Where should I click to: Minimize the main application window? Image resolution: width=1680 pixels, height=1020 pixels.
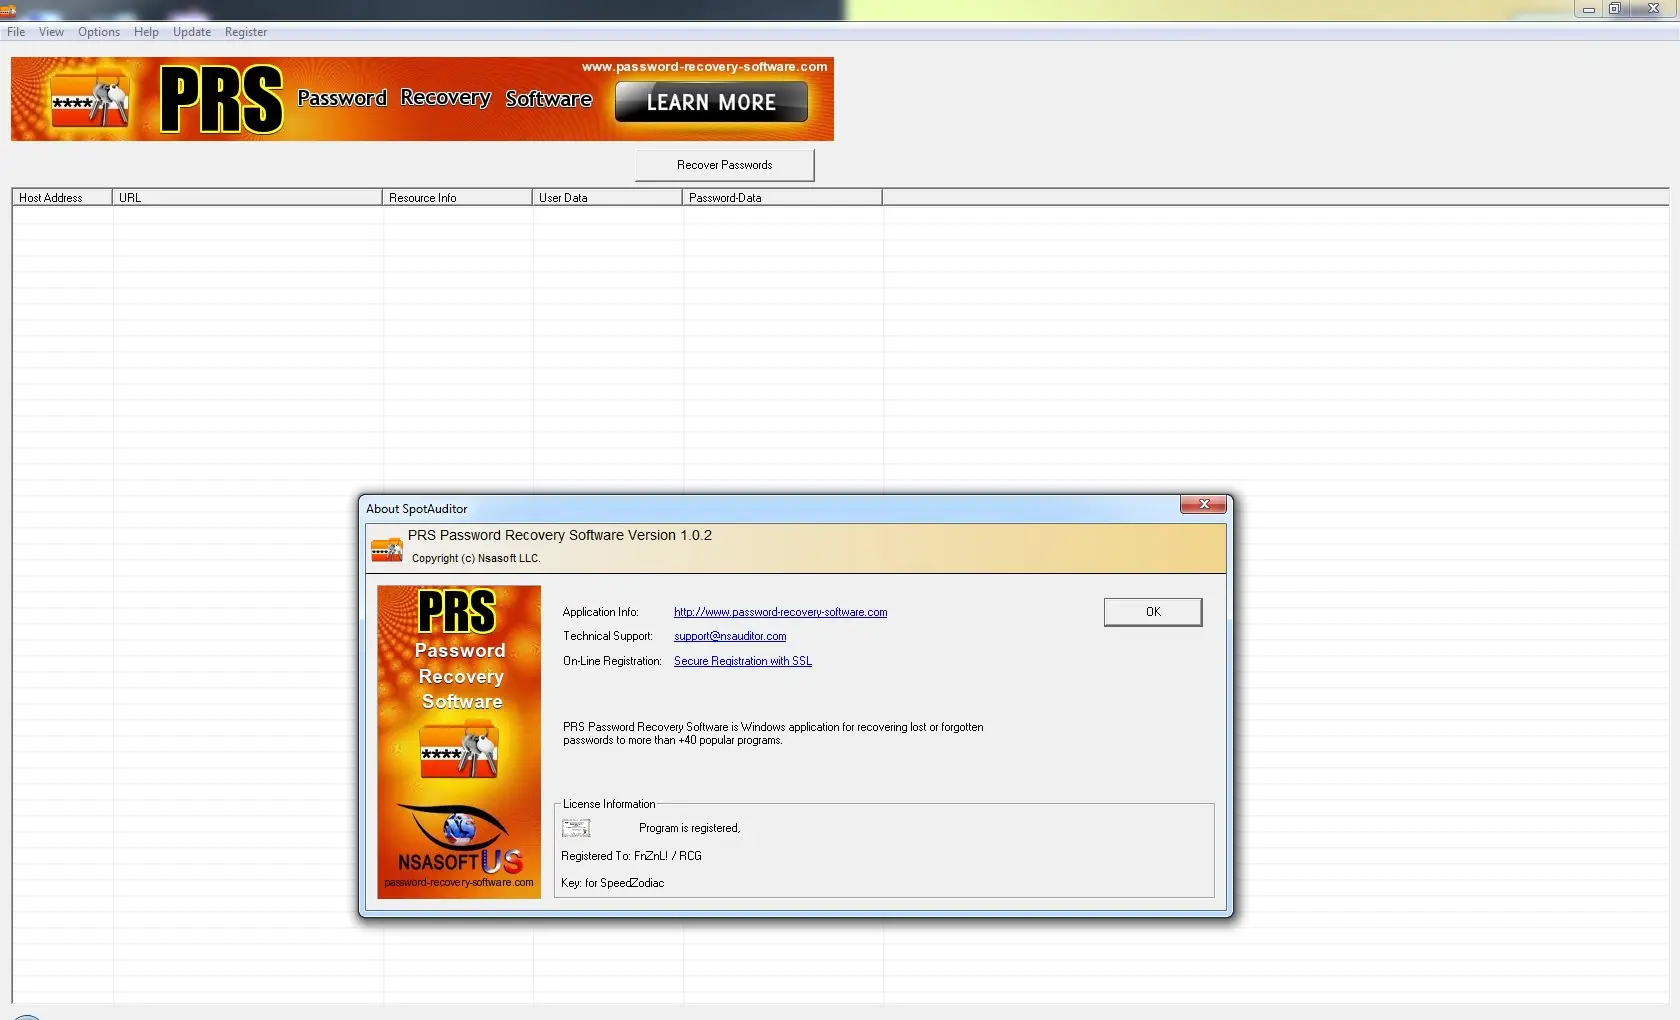pyautogui.click(x=1589, y=9)
